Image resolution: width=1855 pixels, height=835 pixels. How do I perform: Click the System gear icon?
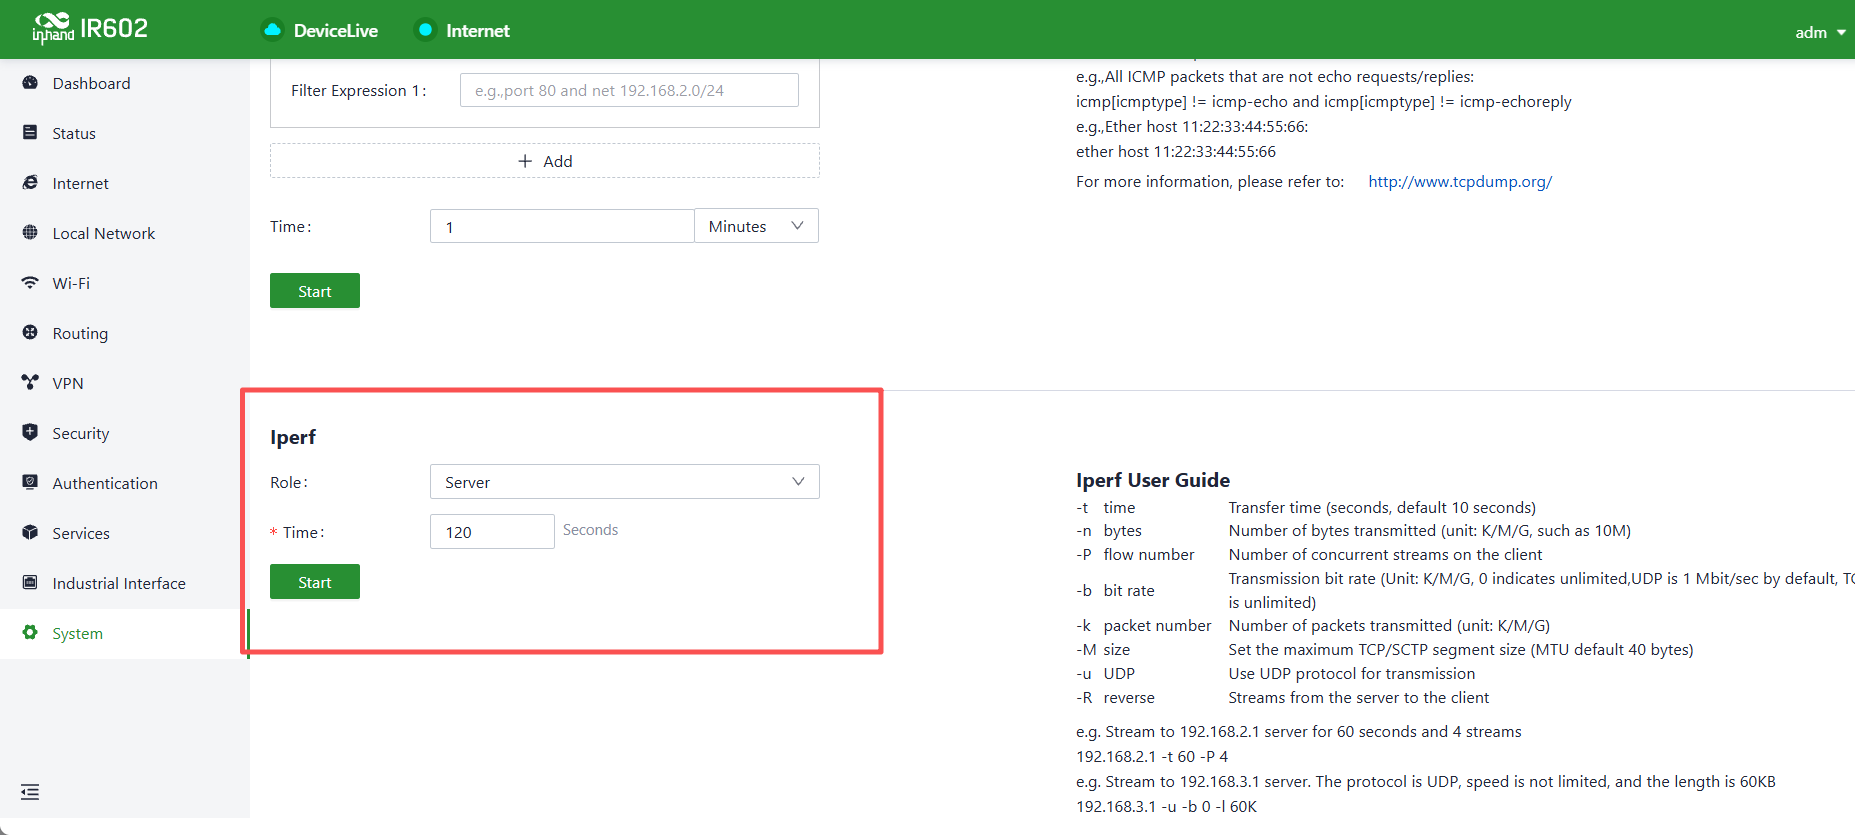[30, 633]
